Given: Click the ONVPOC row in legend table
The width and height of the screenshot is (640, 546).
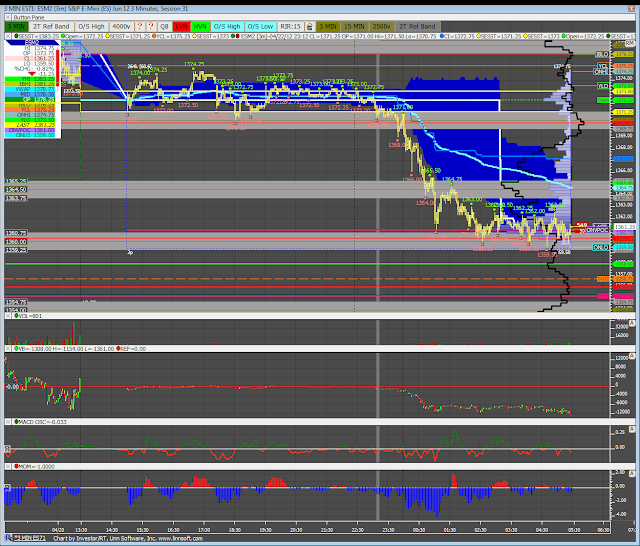Looking at the screenshot, I should (x=30, y=130).
